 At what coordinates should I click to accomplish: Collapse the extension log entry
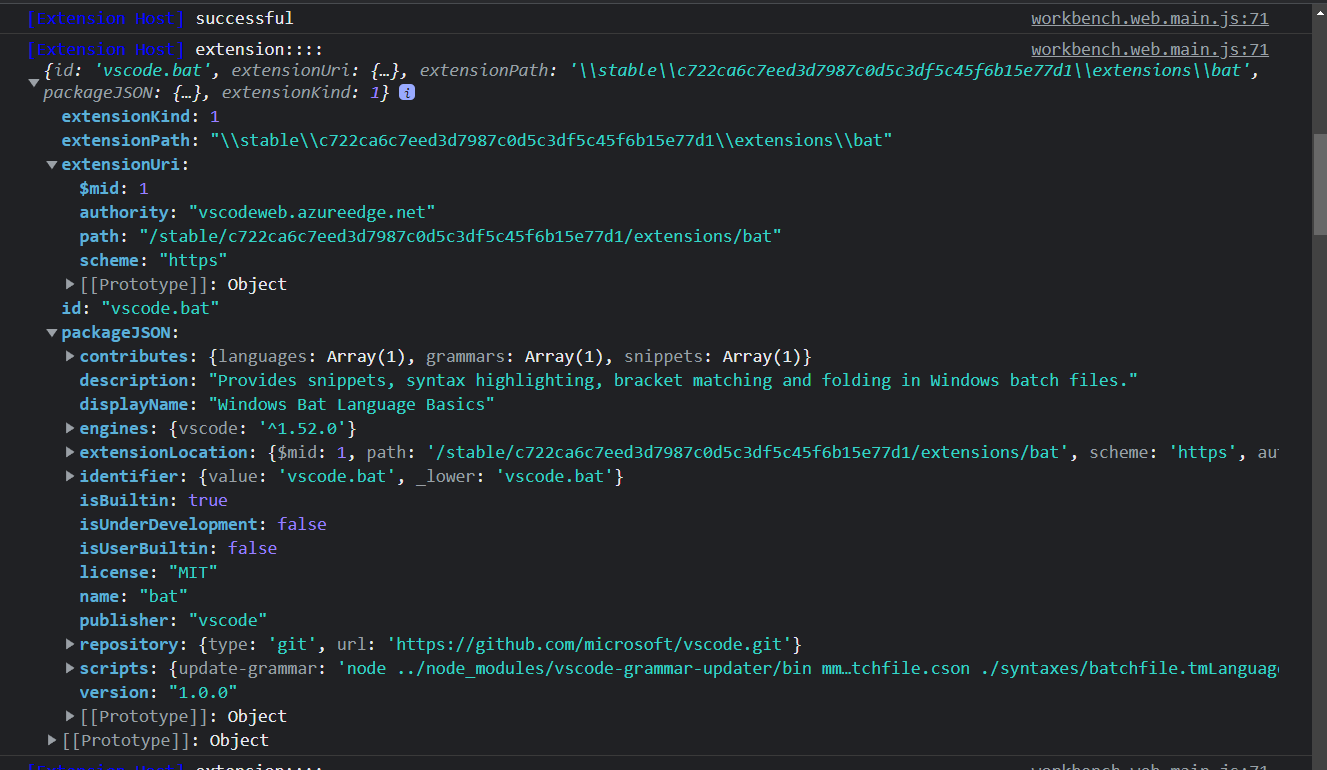pyautogui.click(x=33, y=83)
